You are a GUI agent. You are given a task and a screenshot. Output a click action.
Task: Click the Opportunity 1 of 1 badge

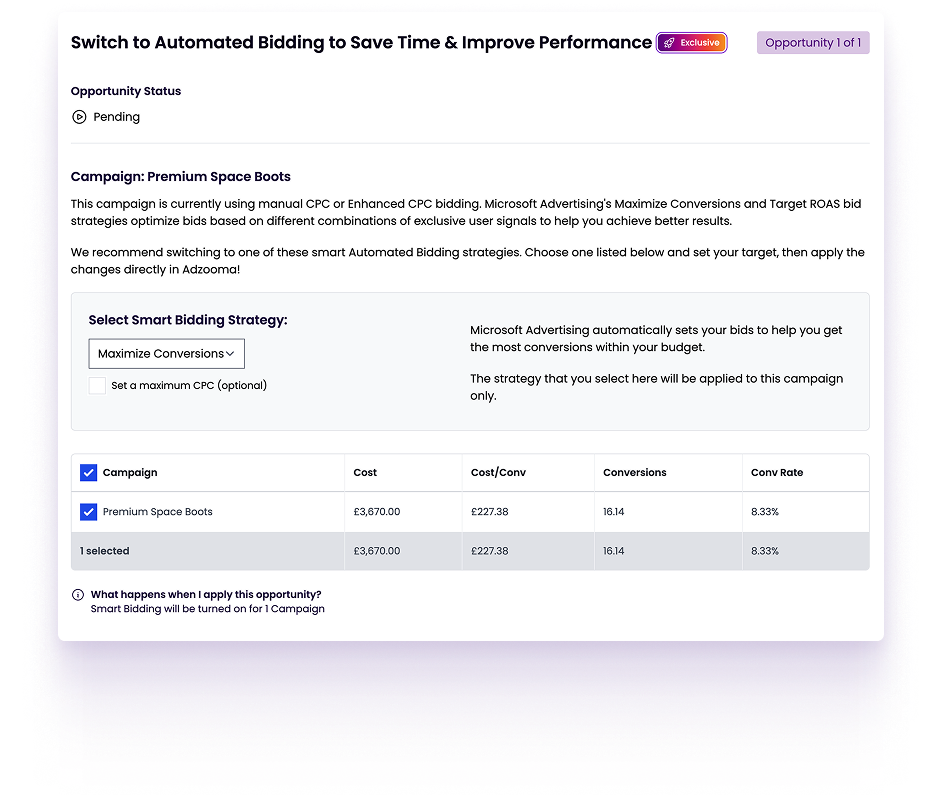(813, 43)
